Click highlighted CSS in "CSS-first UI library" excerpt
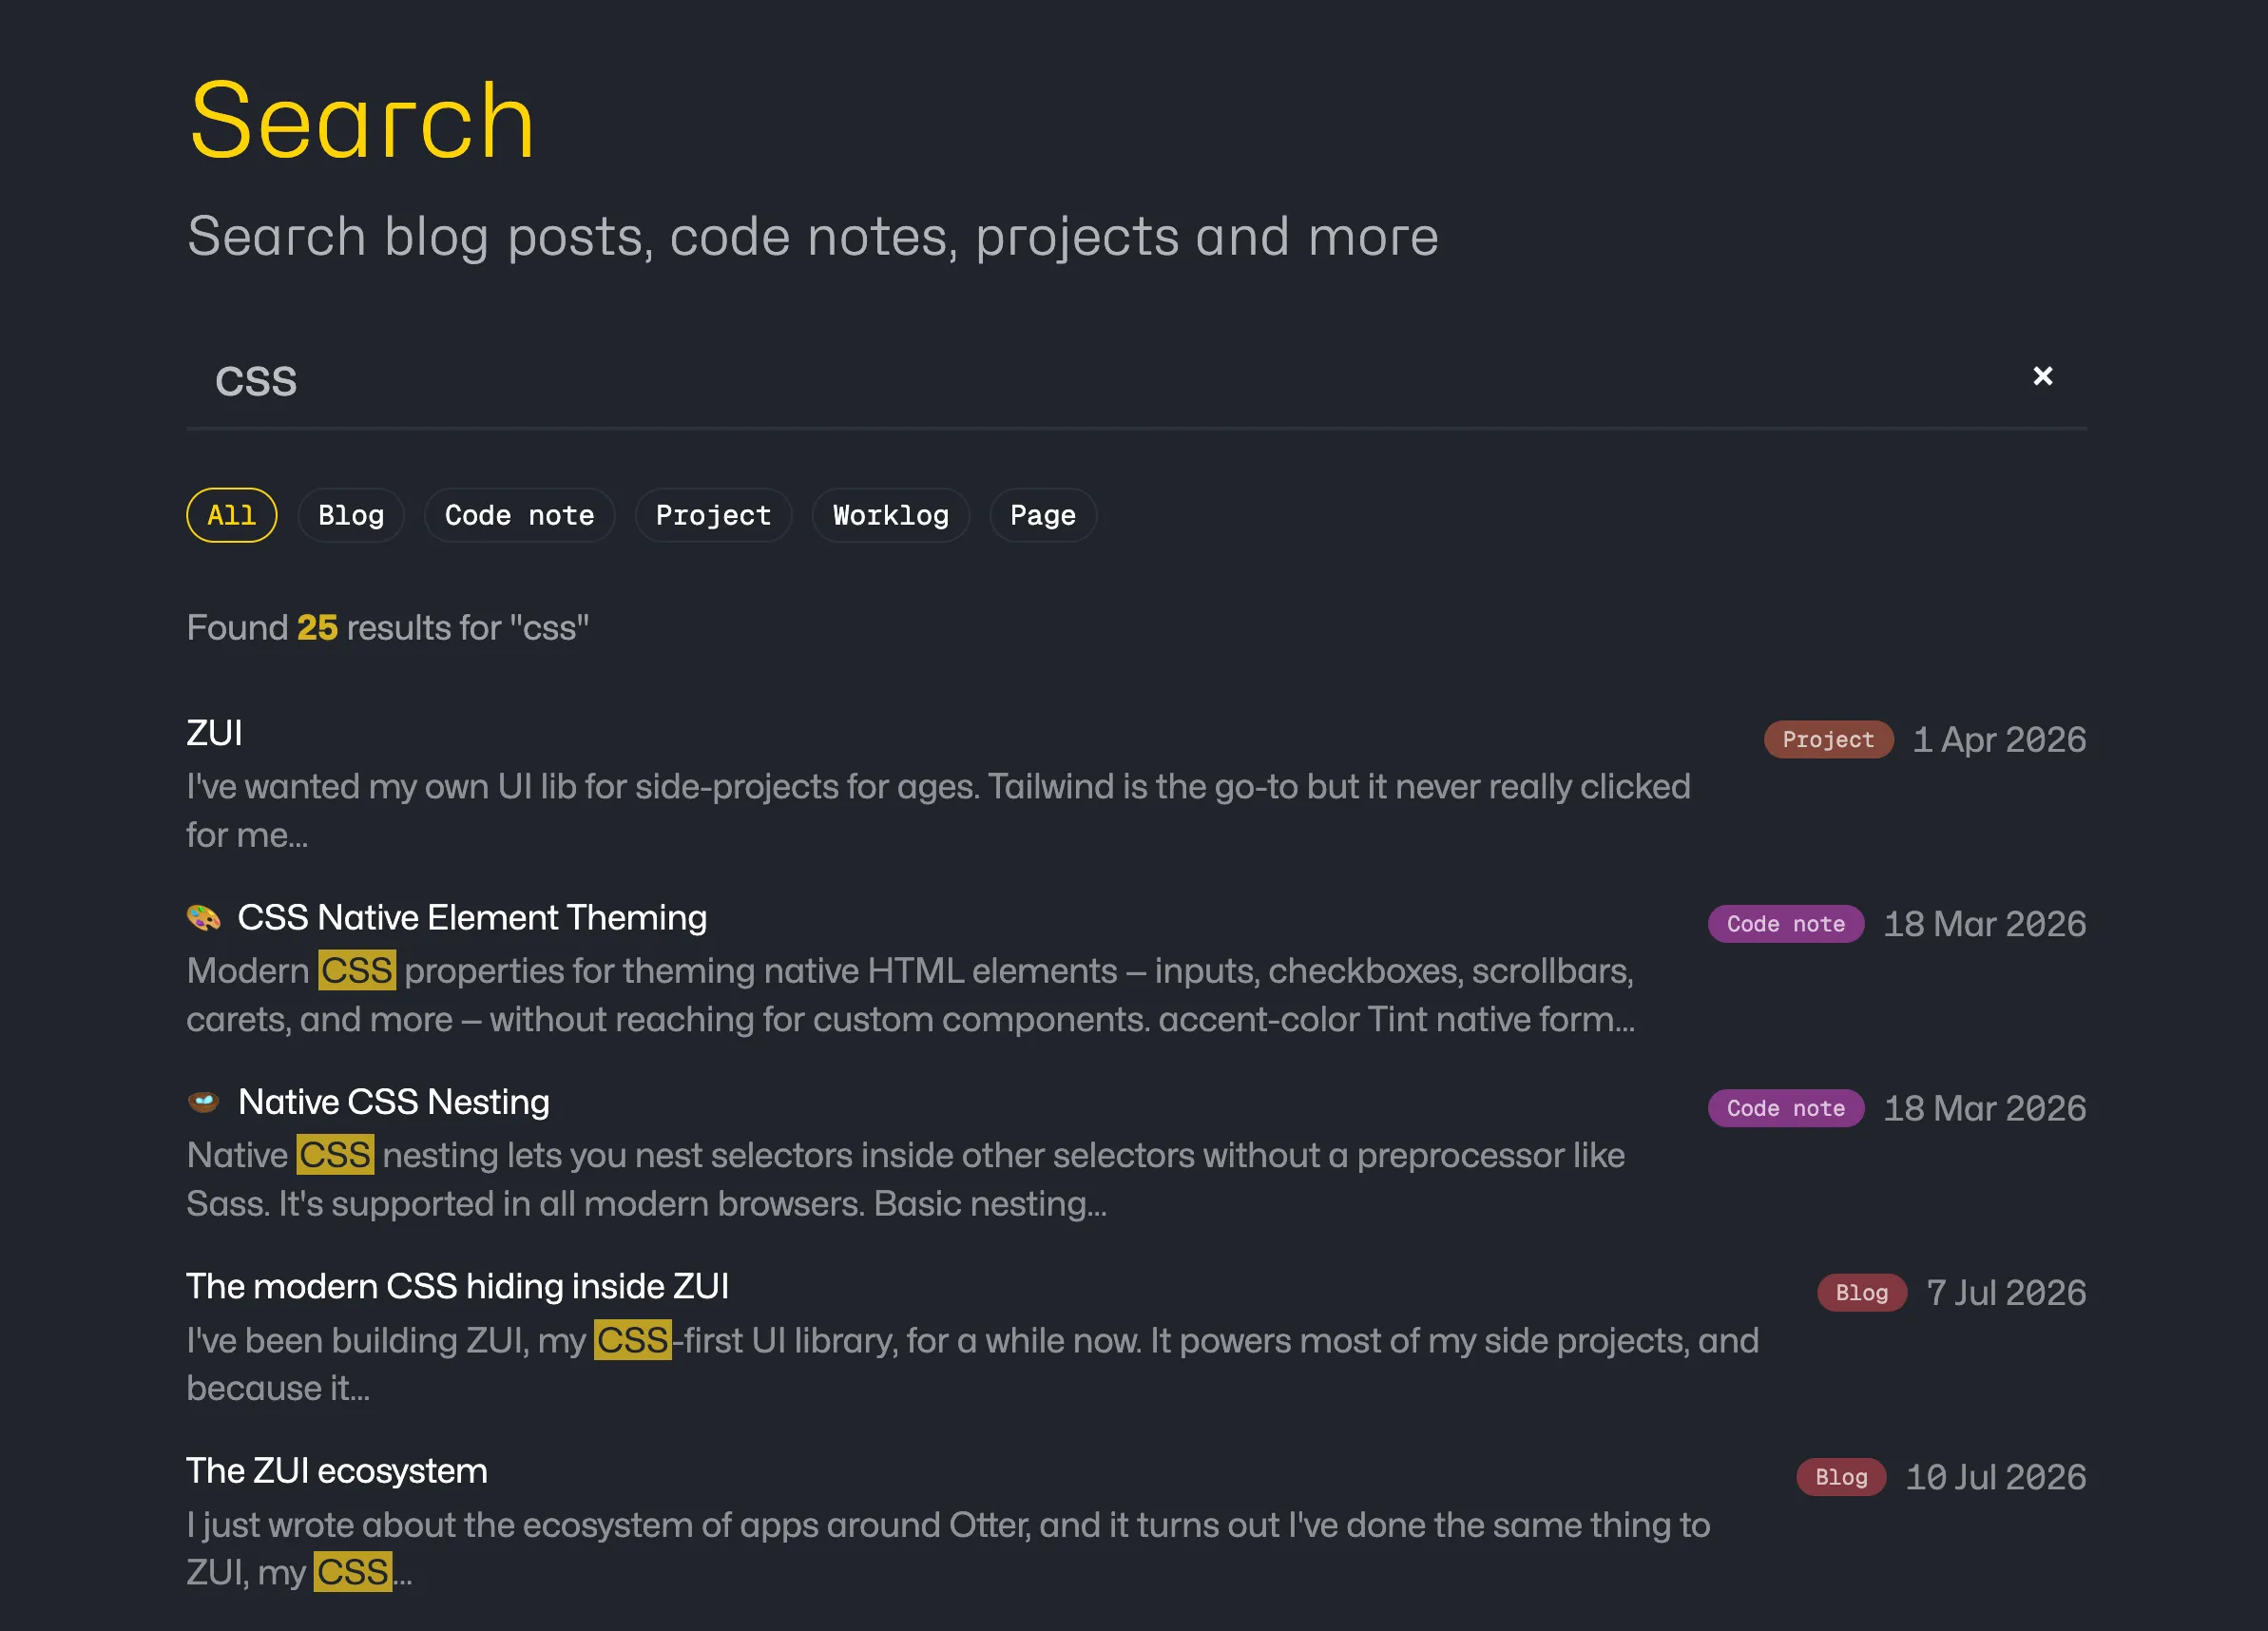The image size is (2268, 1631). pyautogui.click(x=633, y=1339)
